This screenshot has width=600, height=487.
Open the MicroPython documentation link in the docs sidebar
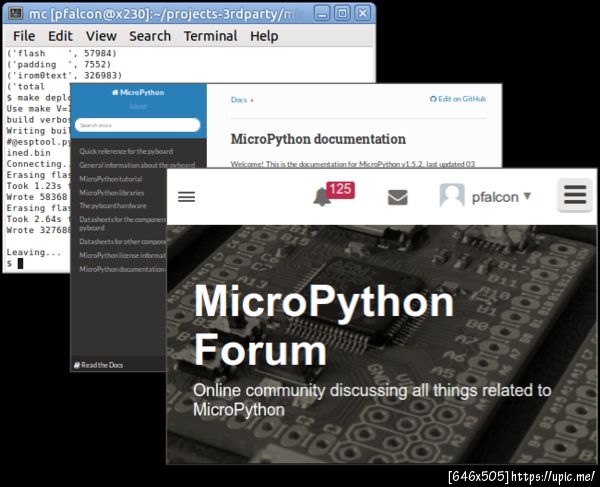122,269
